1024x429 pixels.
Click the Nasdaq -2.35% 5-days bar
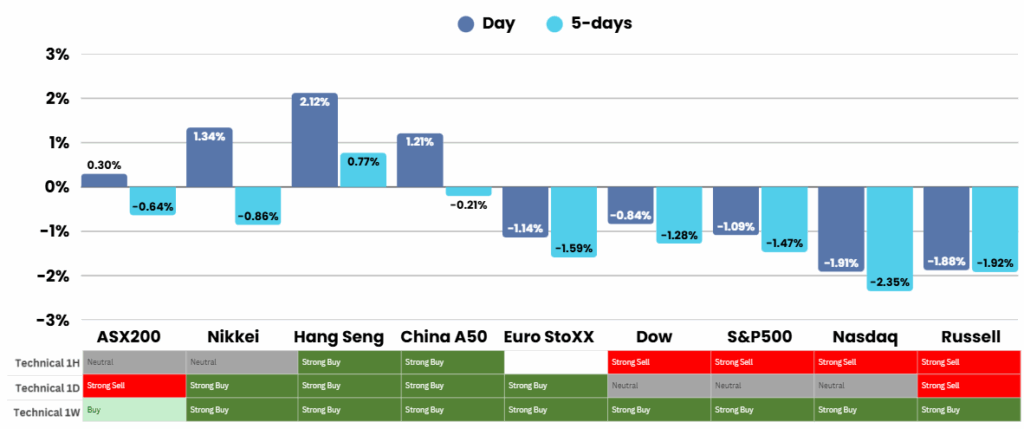890,238
